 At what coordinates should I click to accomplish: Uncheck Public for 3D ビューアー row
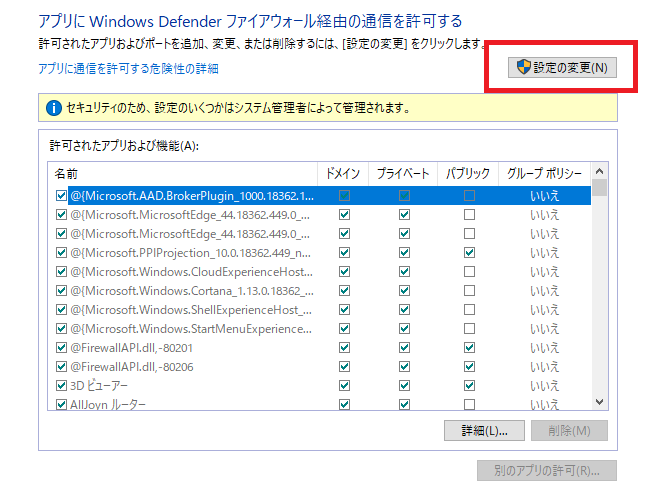469,386
